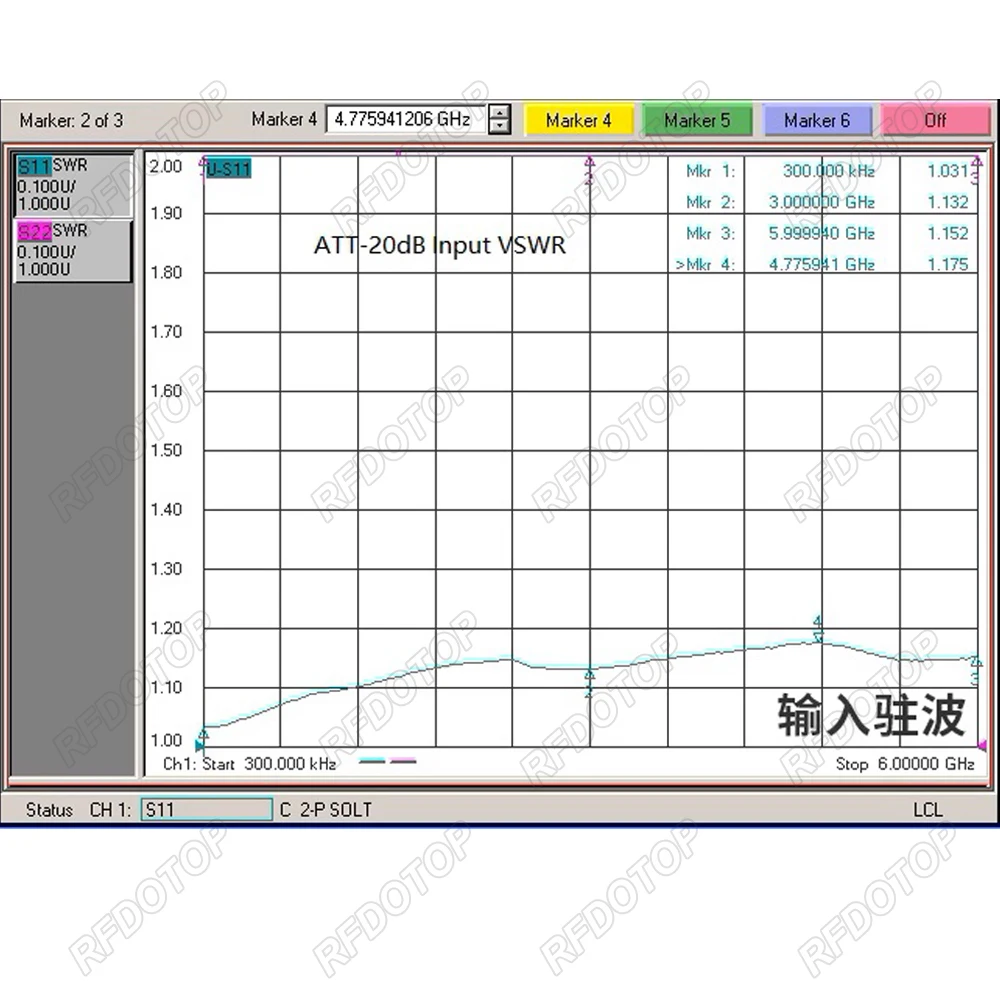This screenshot has height=1000, width=1000.
Task: Click the yellow Marker 4 button
Action: (x=578, y=120)
